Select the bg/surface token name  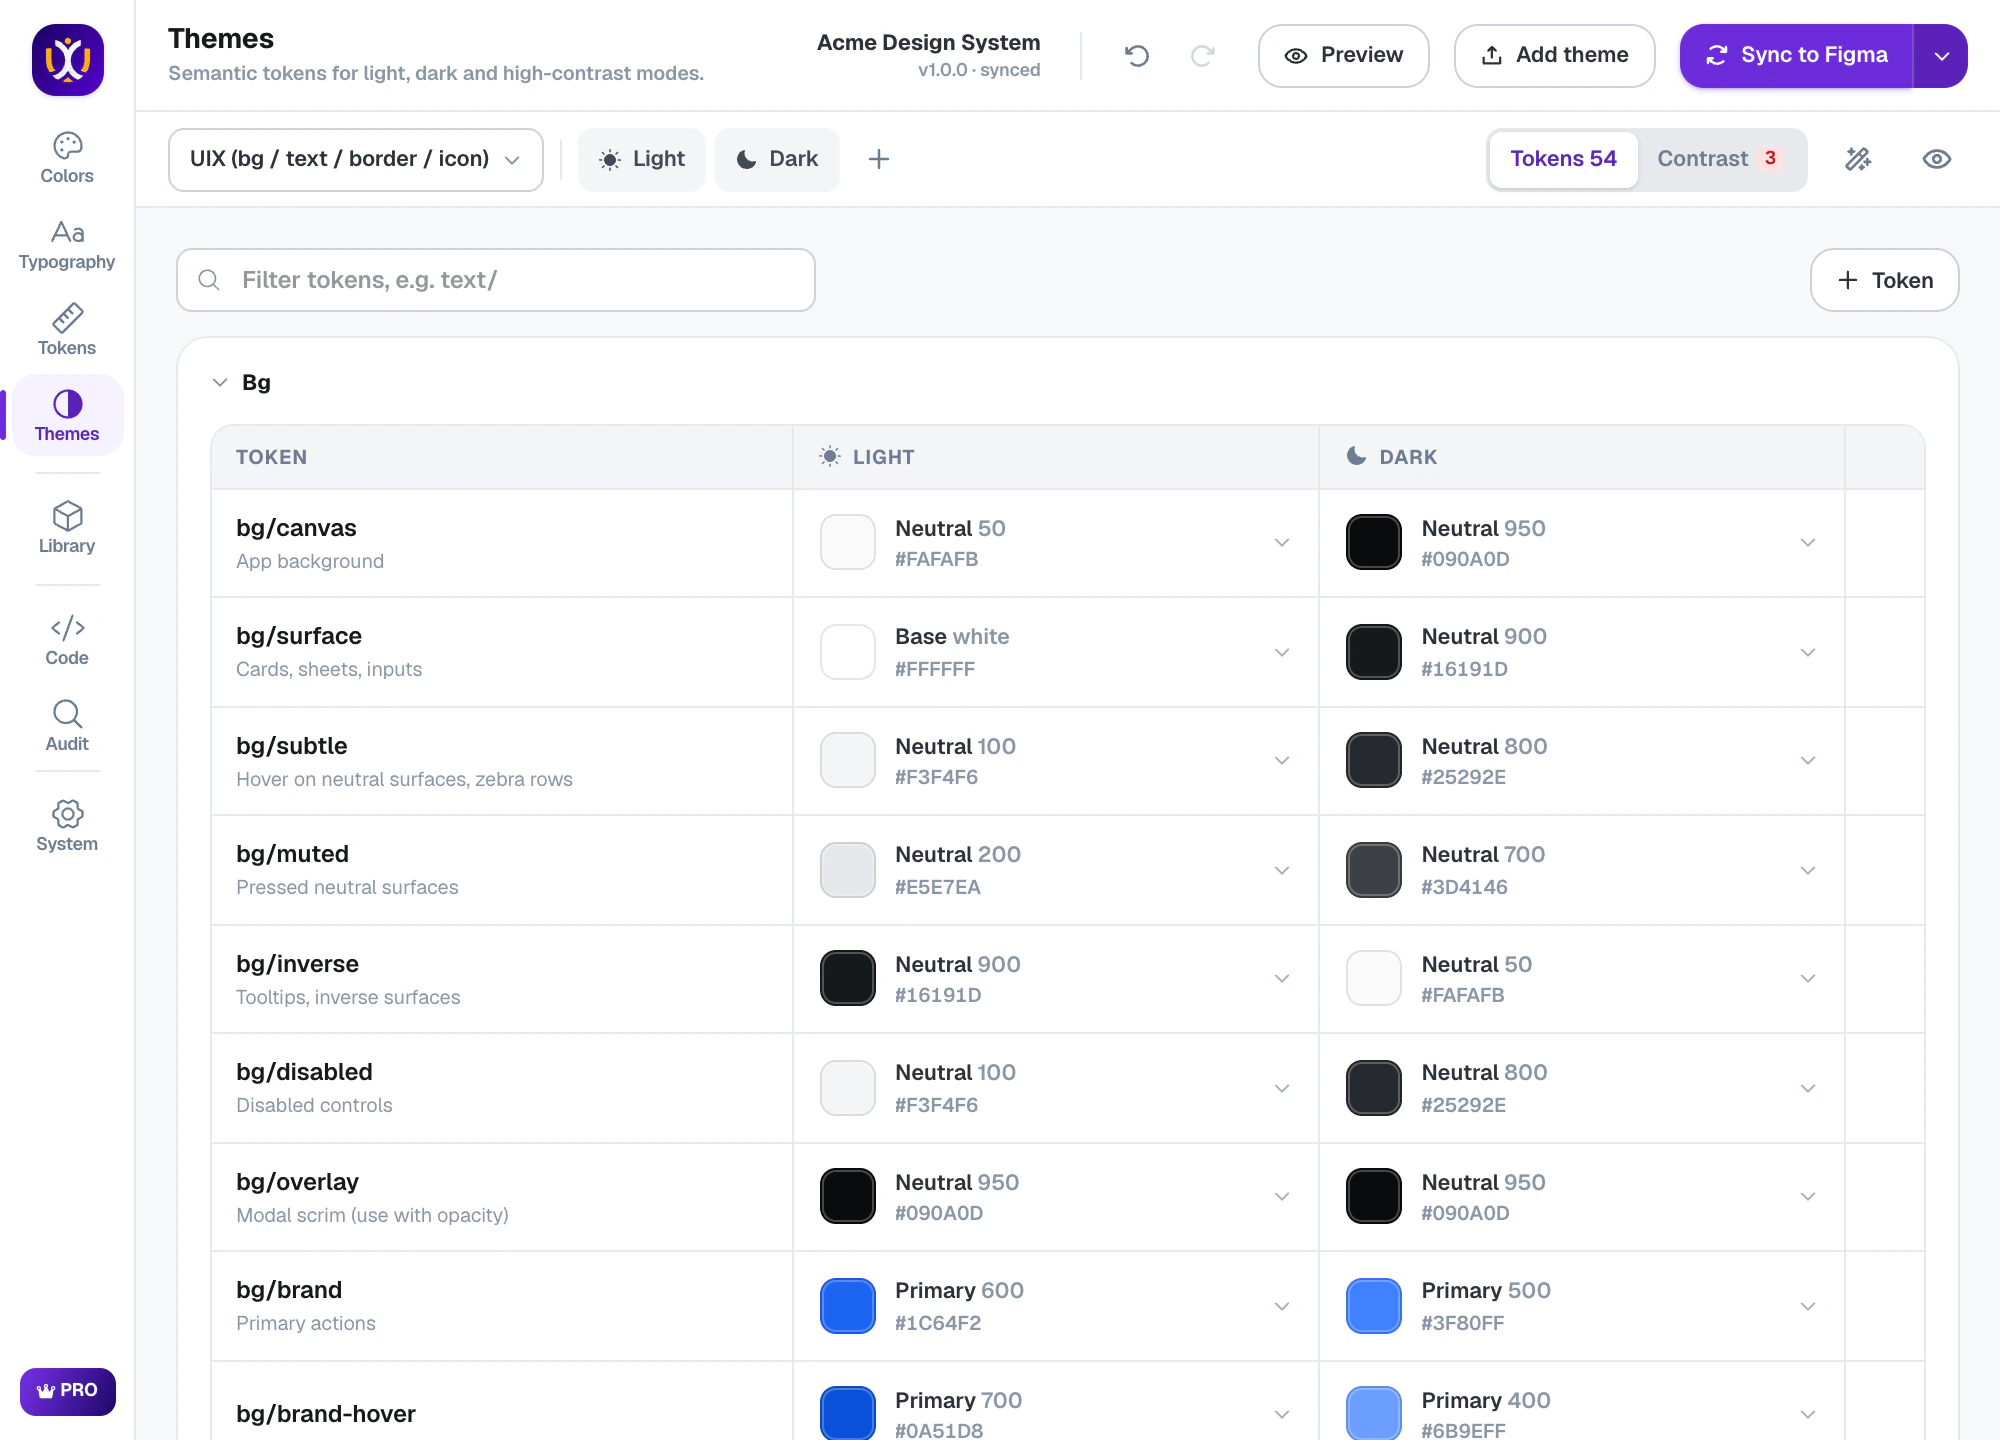[299, 636]
